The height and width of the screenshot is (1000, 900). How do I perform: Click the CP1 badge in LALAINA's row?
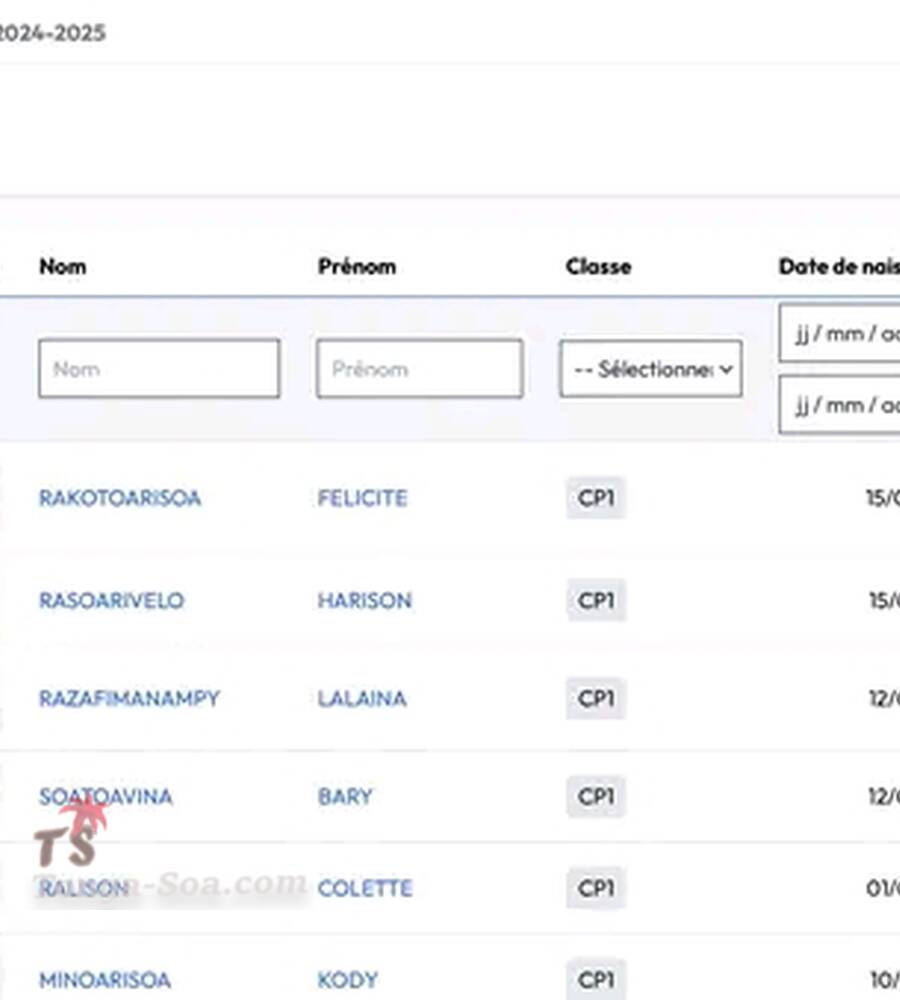pyautogui.click(x=596, y=699)
